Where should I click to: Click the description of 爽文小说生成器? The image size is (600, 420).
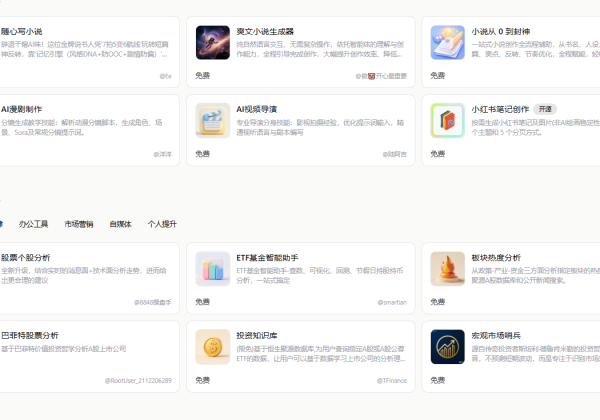click(x=320, y=49)
